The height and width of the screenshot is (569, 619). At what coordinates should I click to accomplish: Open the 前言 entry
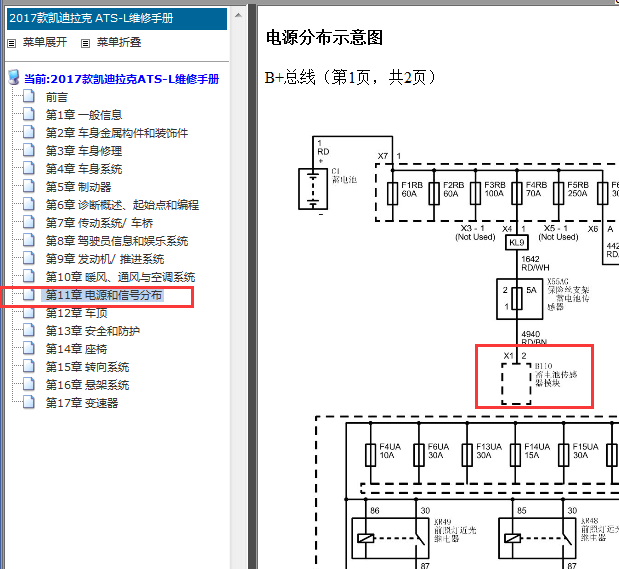[56, 97]
